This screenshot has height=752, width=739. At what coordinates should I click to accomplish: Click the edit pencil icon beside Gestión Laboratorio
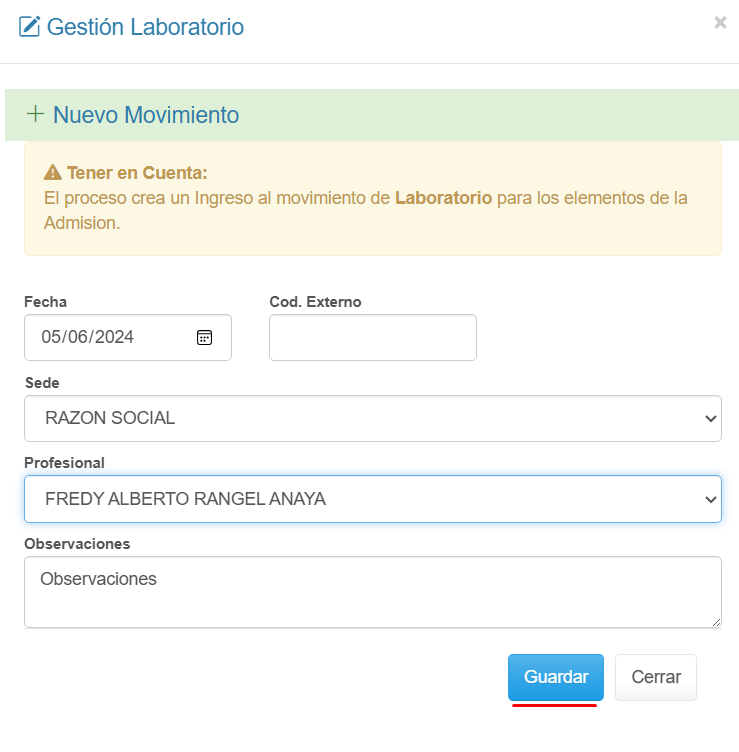tap(30, 27)
